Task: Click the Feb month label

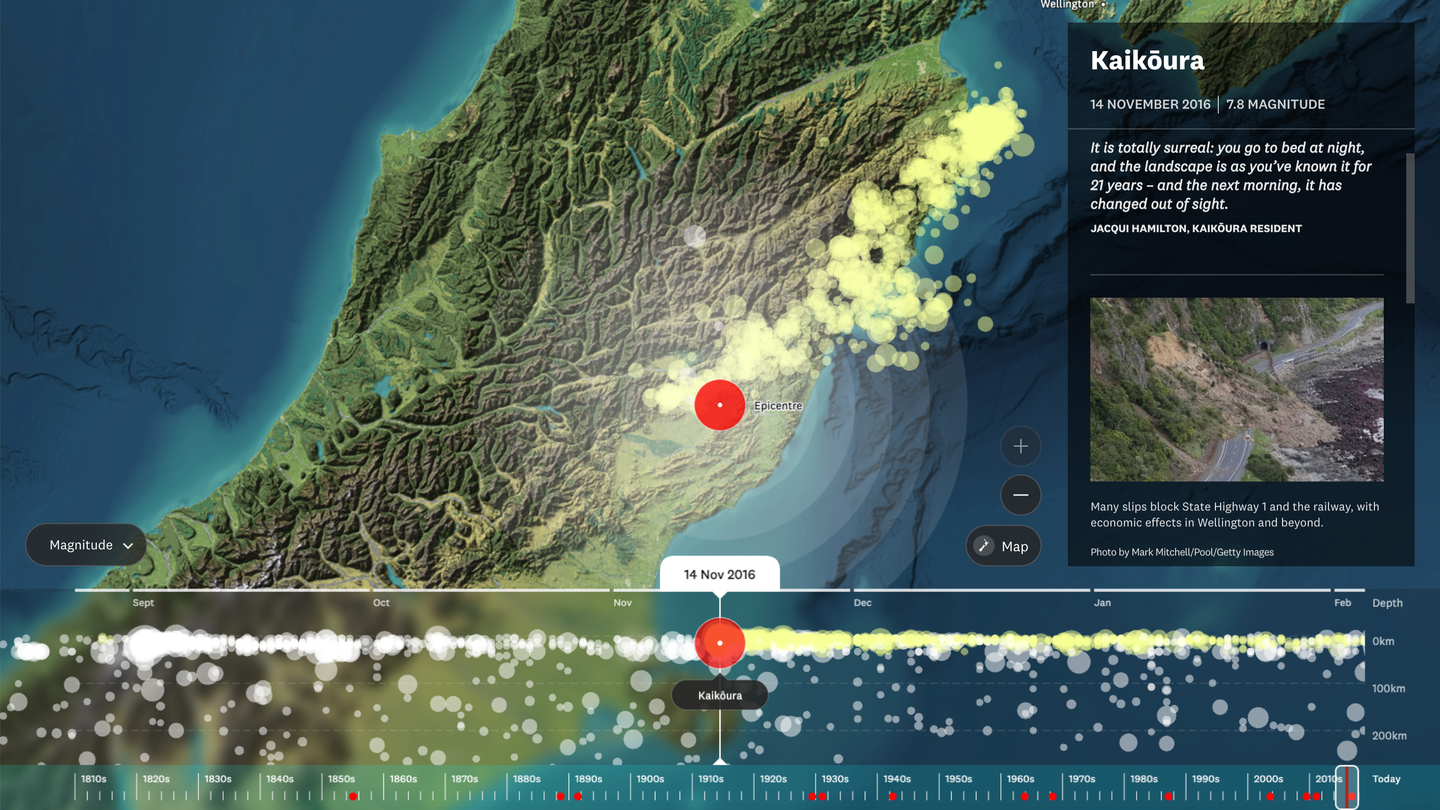Action: [x=1342, y=603]
